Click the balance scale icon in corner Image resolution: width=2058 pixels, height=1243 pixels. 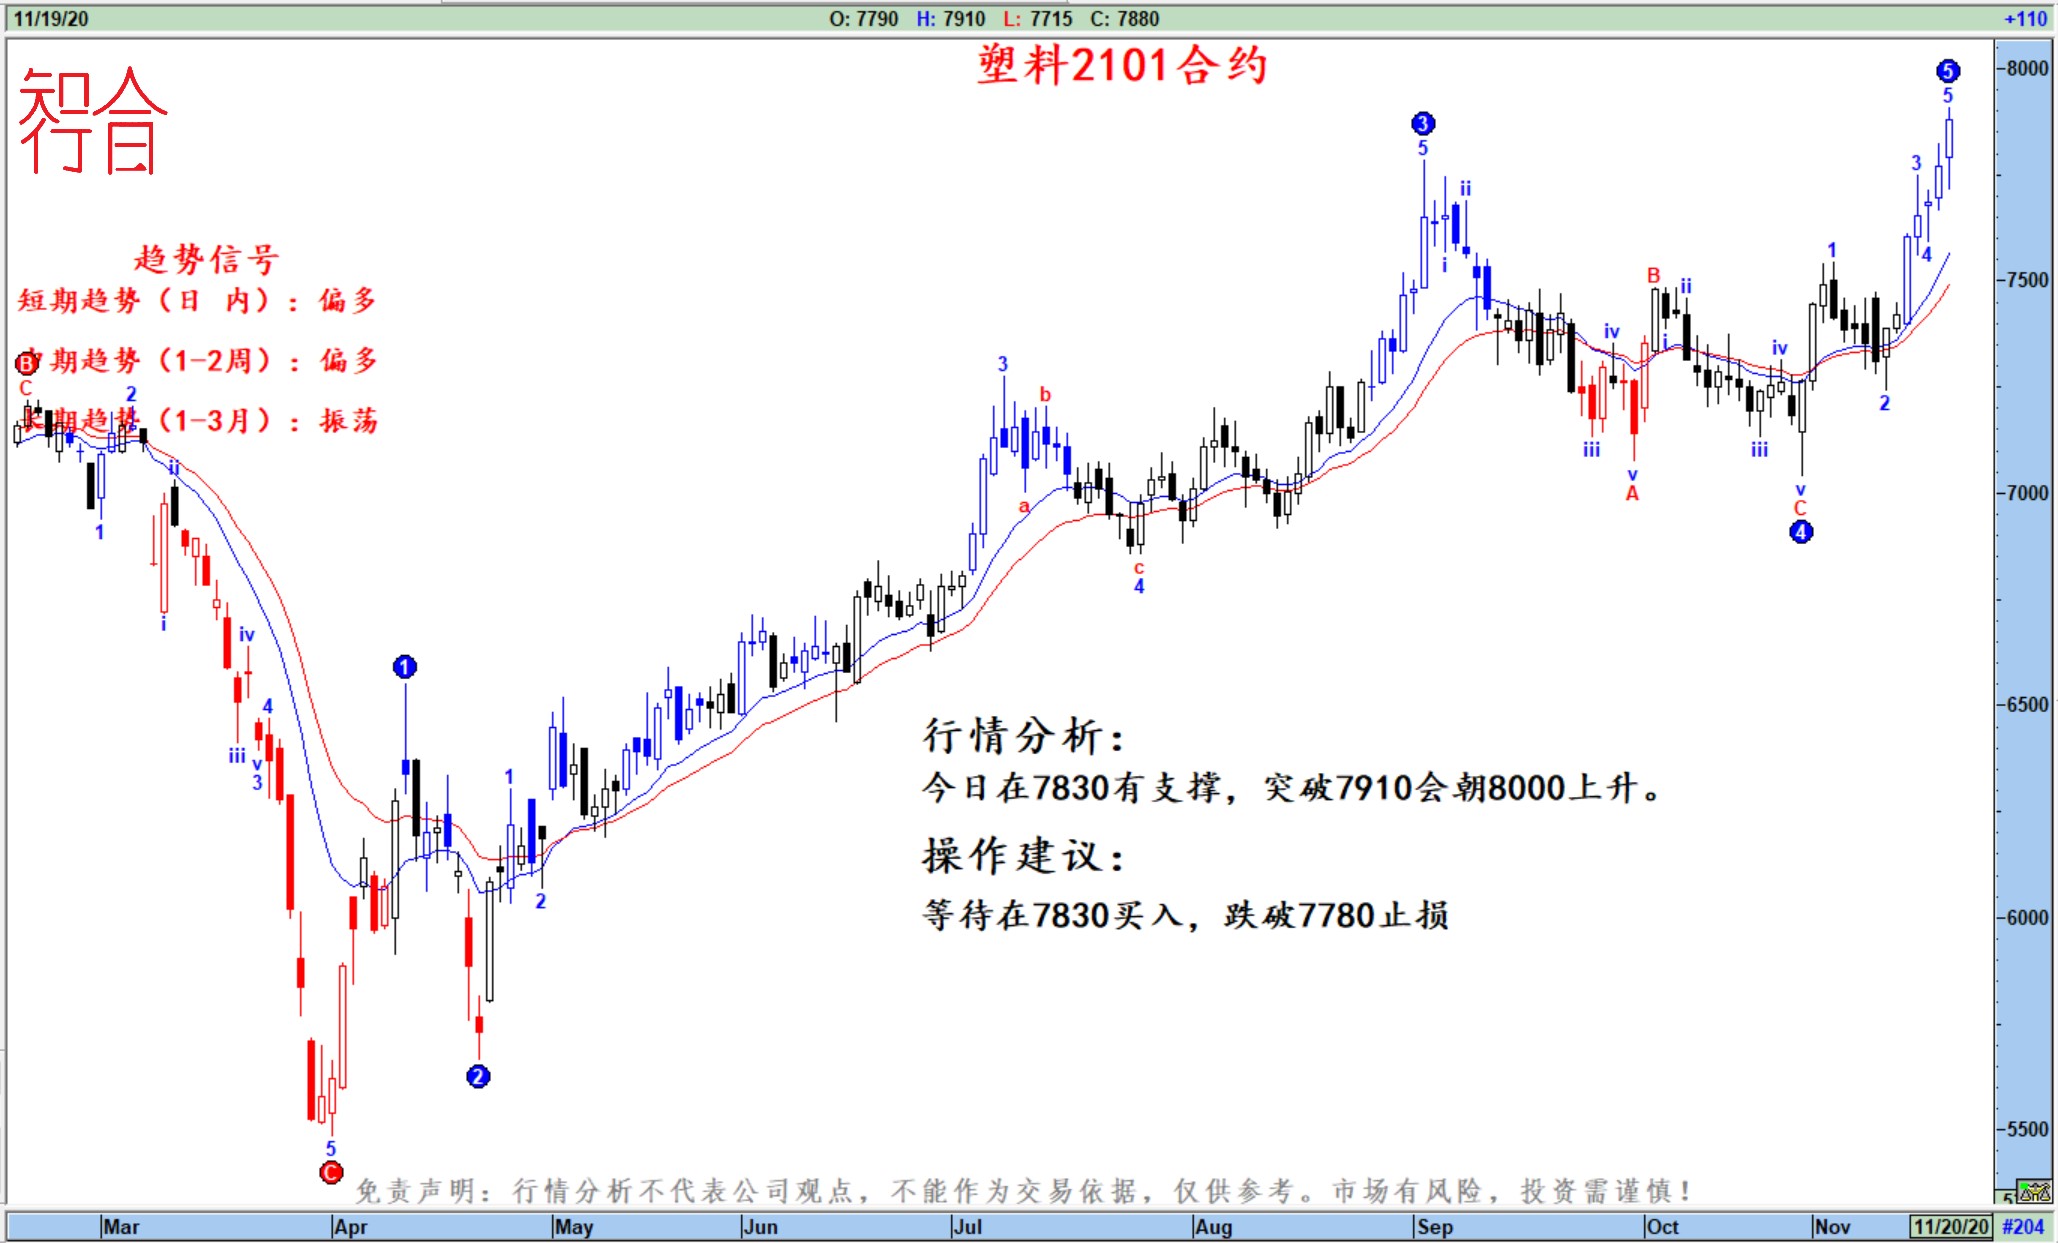tap(2034, 1191)
